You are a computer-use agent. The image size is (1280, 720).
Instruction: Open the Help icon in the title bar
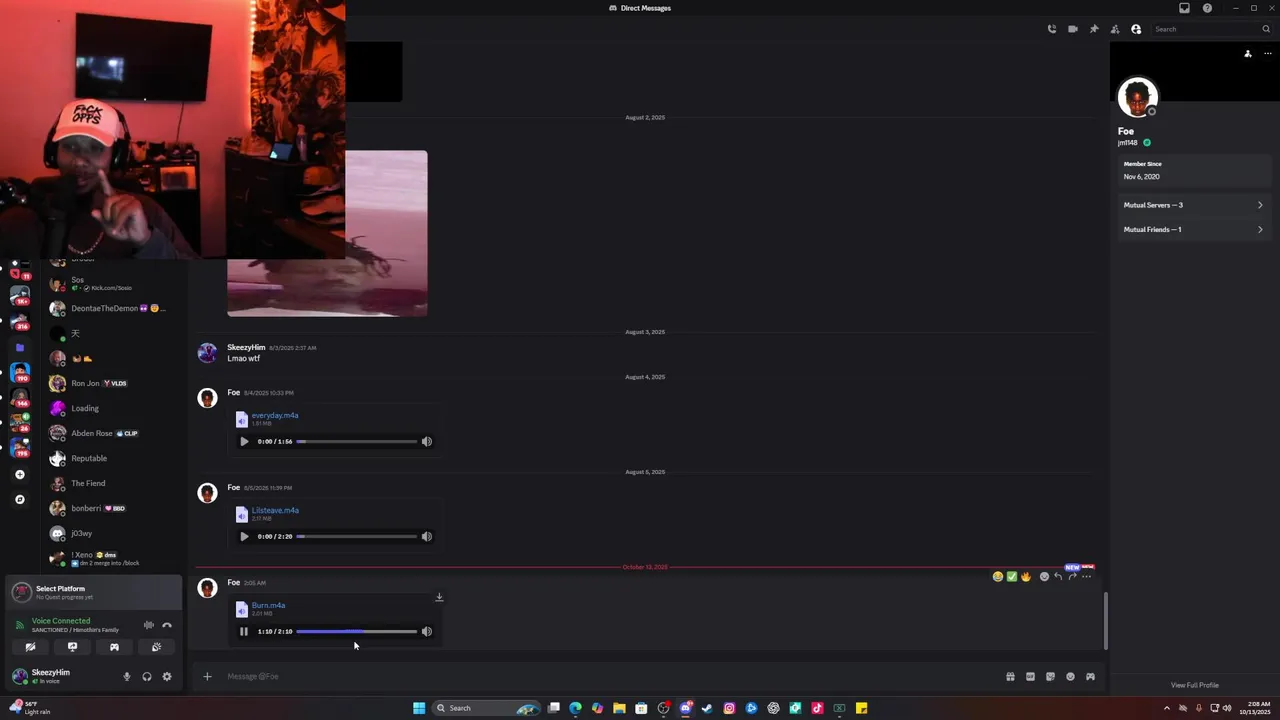point(1207,8)
